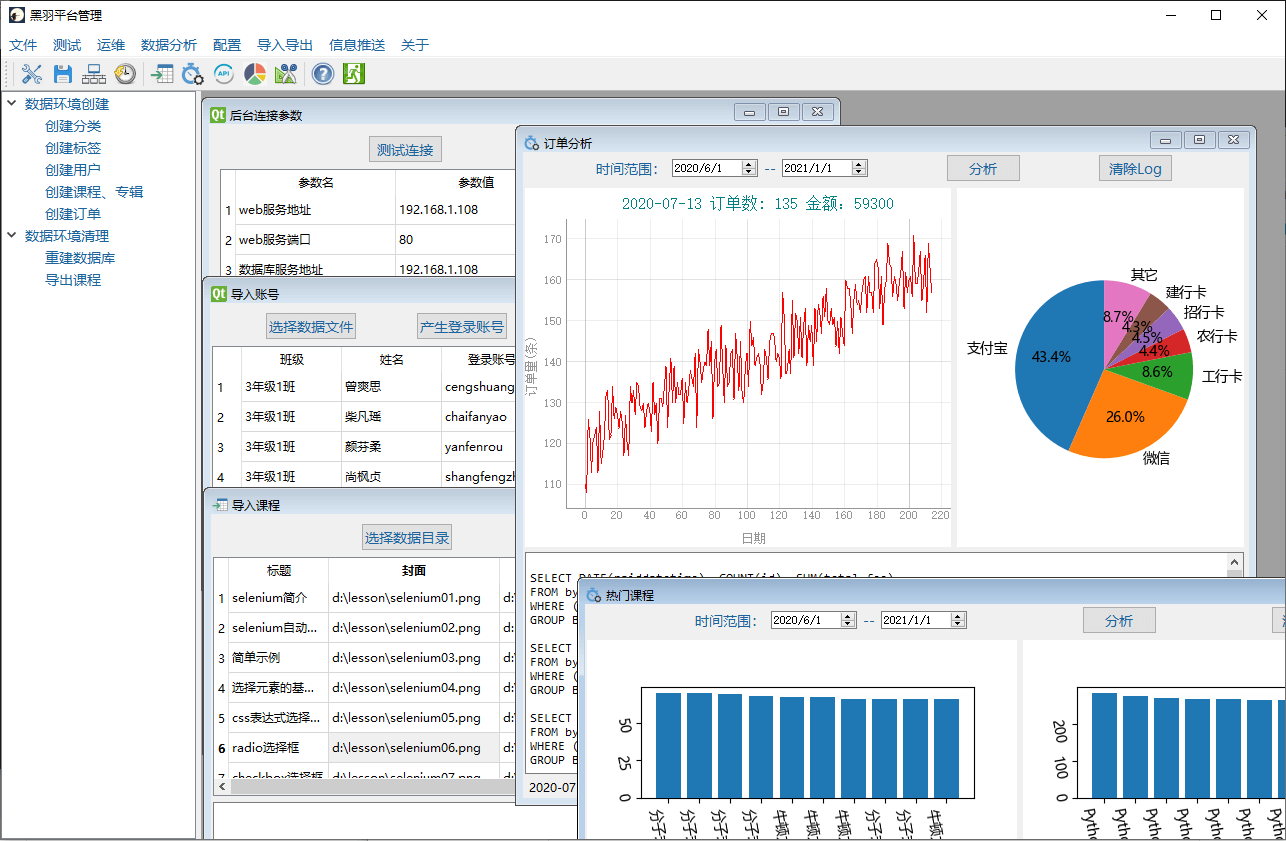Click the 清除Log button

[x=1135, y=168]
